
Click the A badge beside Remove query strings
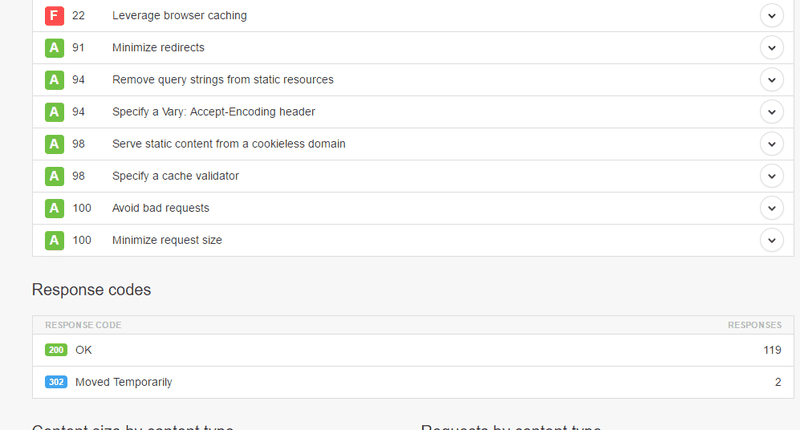(54, 80)
